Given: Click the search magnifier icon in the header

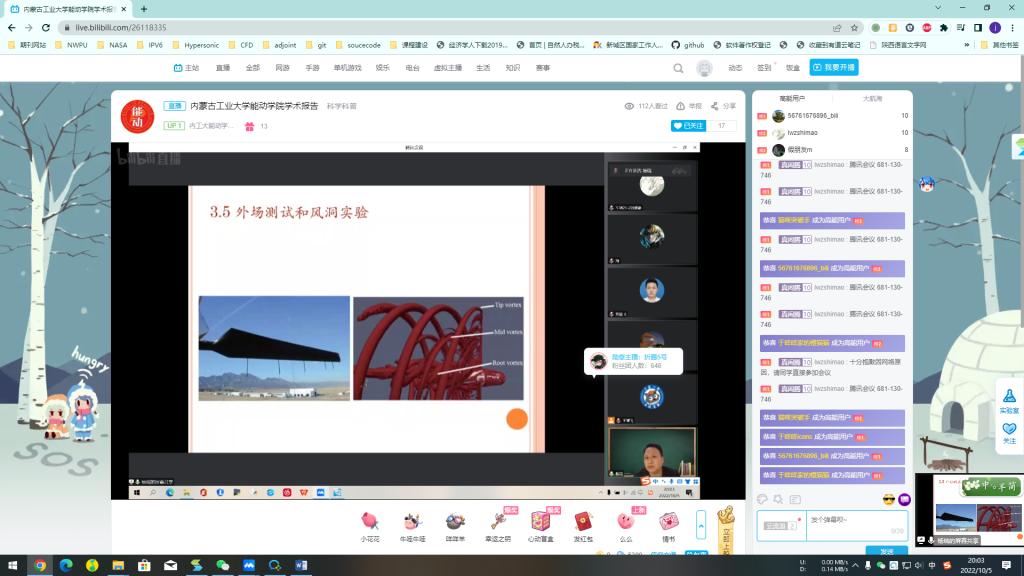Looking at the screenshot, I should (678, 68).
